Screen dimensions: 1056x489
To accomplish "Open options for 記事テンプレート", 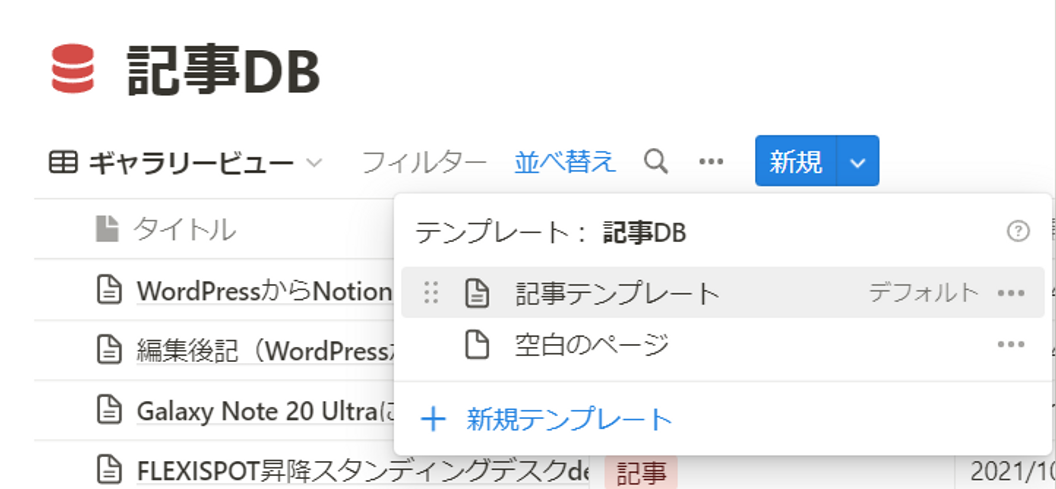I will pyautogui.click(x=1011, y=293).
